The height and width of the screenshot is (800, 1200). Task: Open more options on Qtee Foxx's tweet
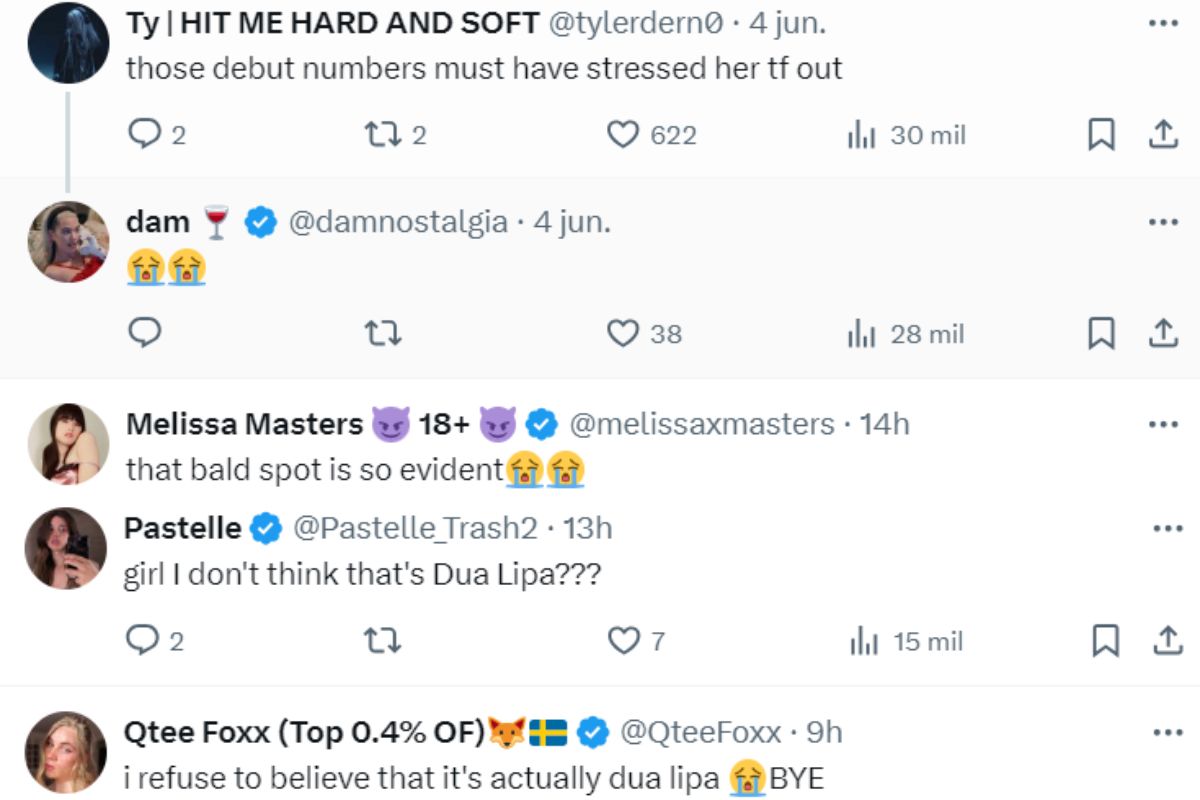[1163, 732]
